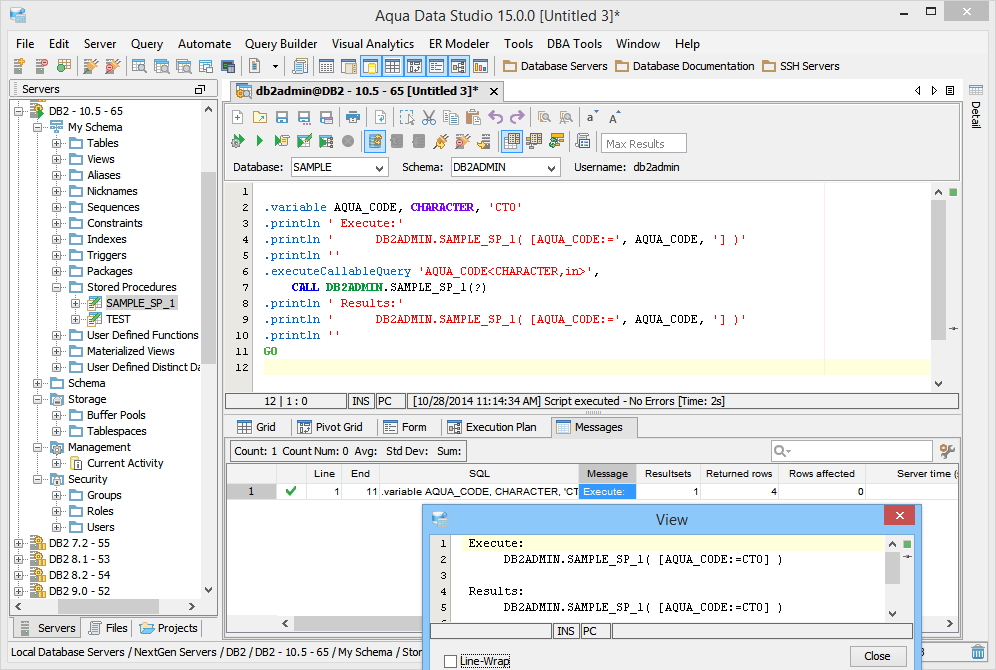This screenshot has width=996, height=670.
Task: Click the Cut scissors icon
Action: pyautogui.click(x=429, y=117)
